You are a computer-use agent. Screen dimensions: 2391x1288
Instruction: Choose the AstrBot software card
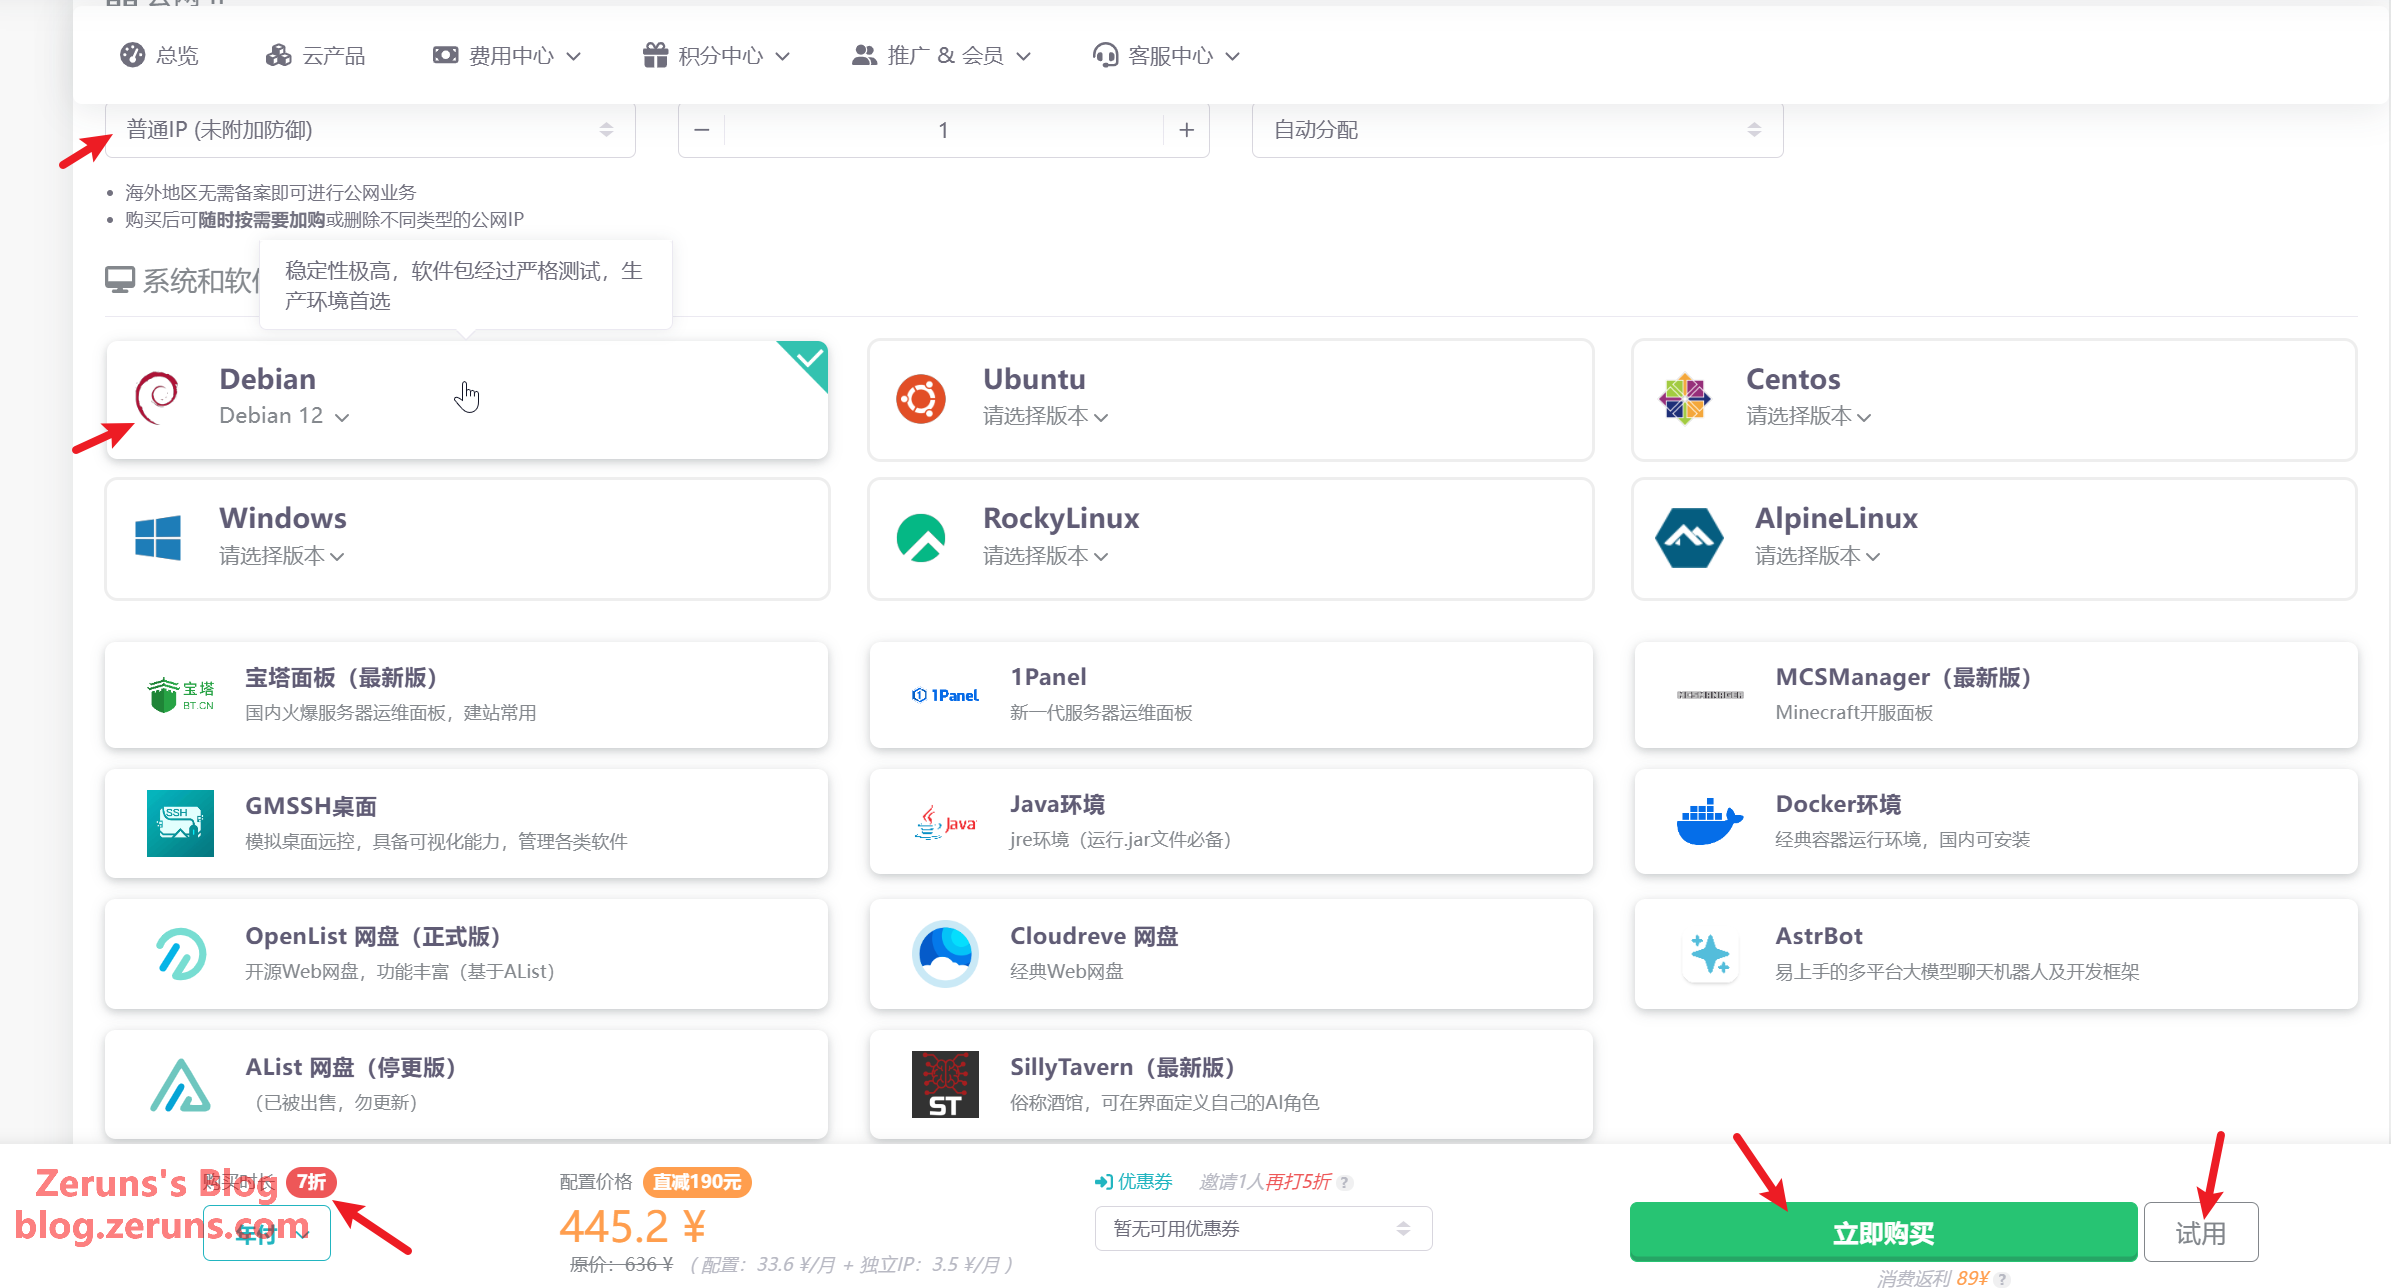click(x=1995, y=953)
